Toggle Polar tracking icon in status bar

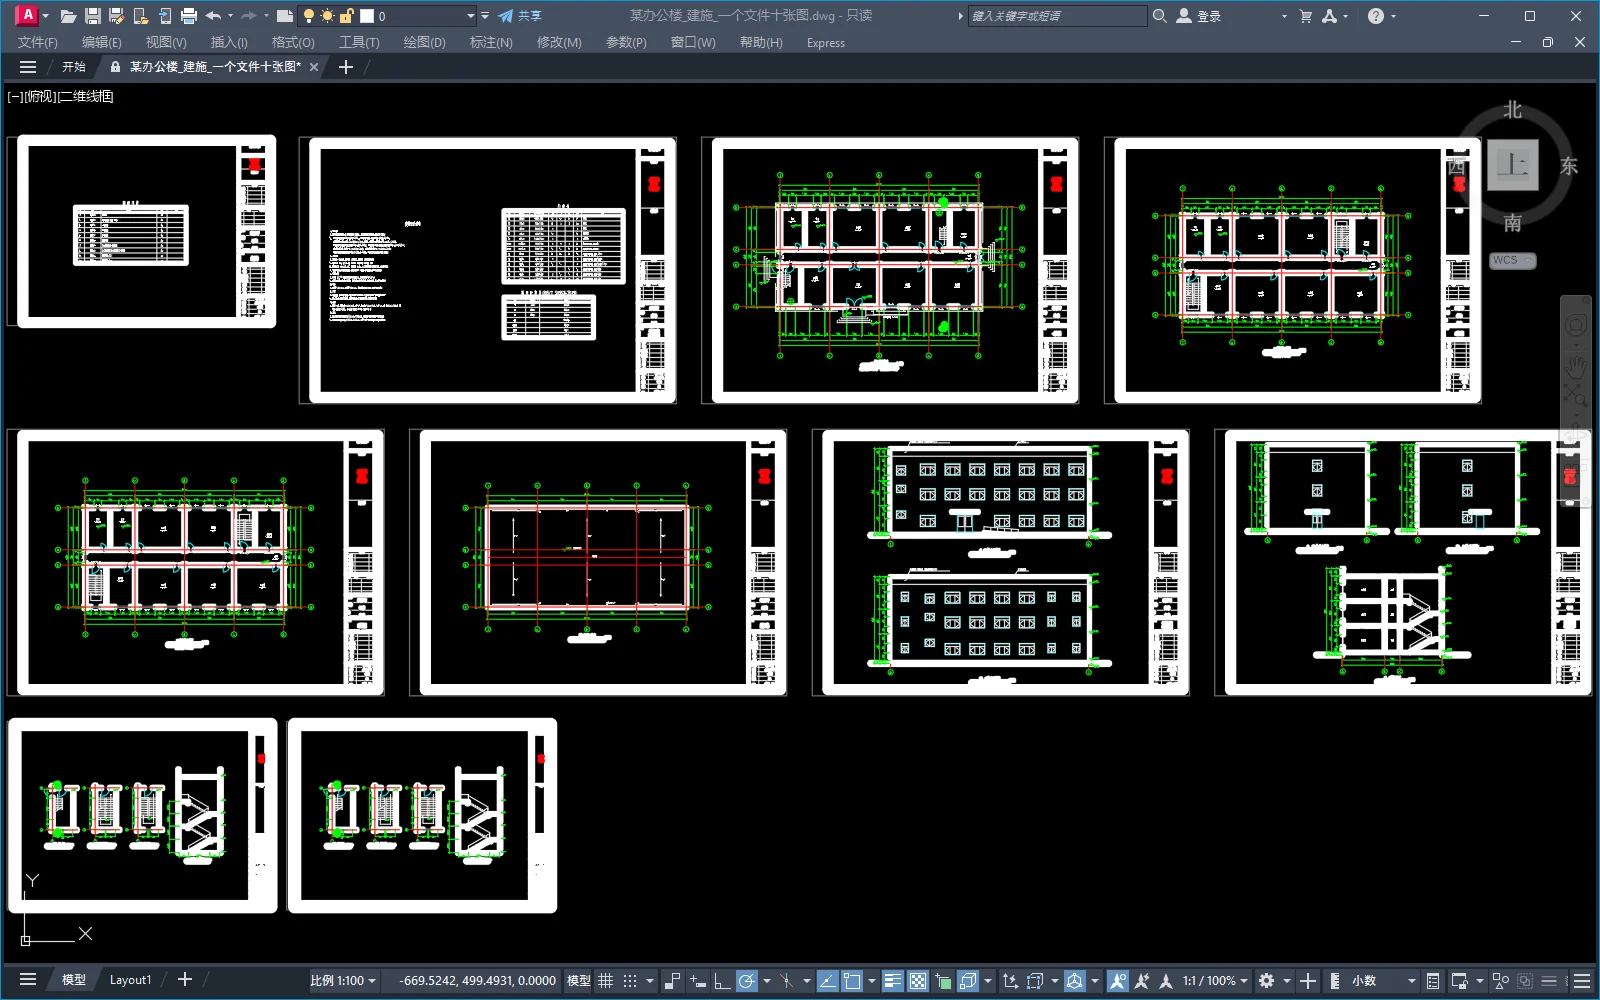tap(747, 981)
